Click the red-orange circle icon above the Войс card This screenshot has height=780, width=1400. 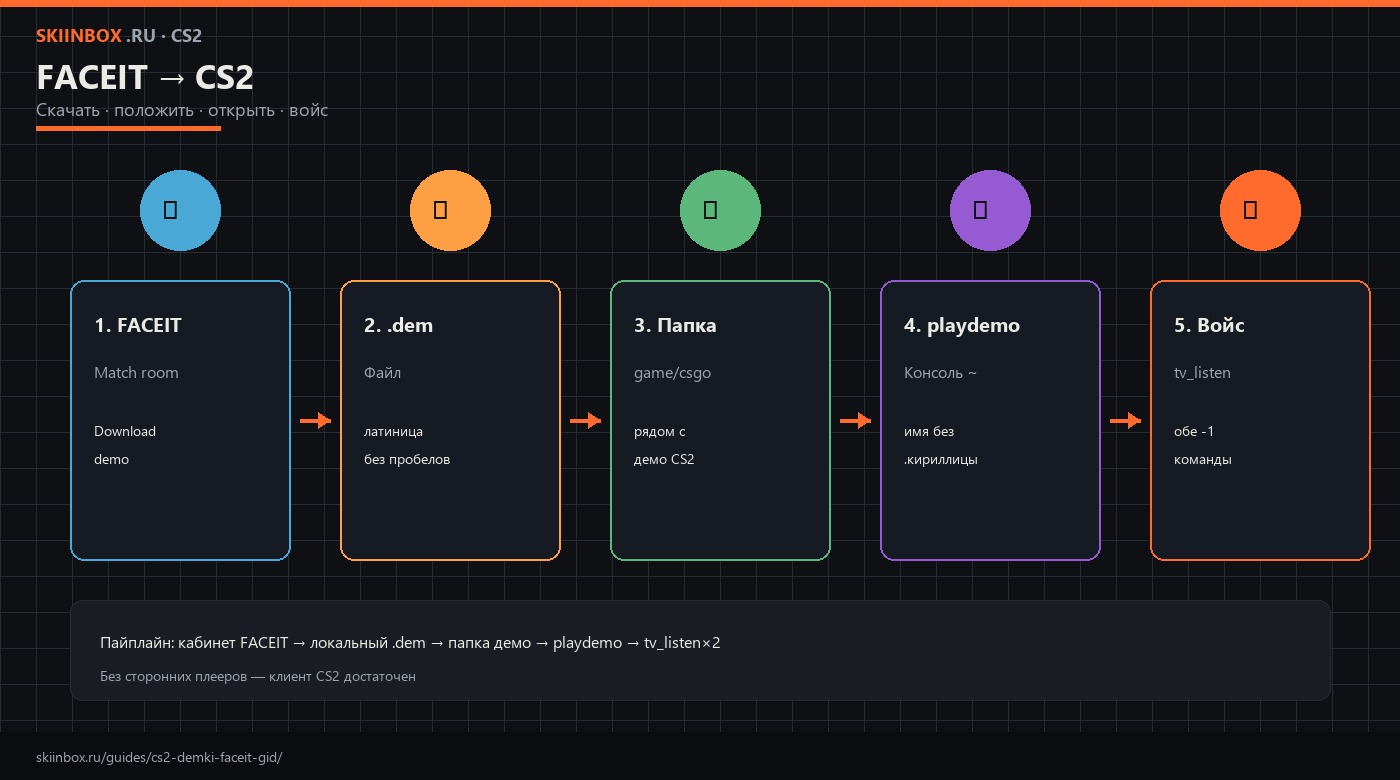coord(1260,210)
